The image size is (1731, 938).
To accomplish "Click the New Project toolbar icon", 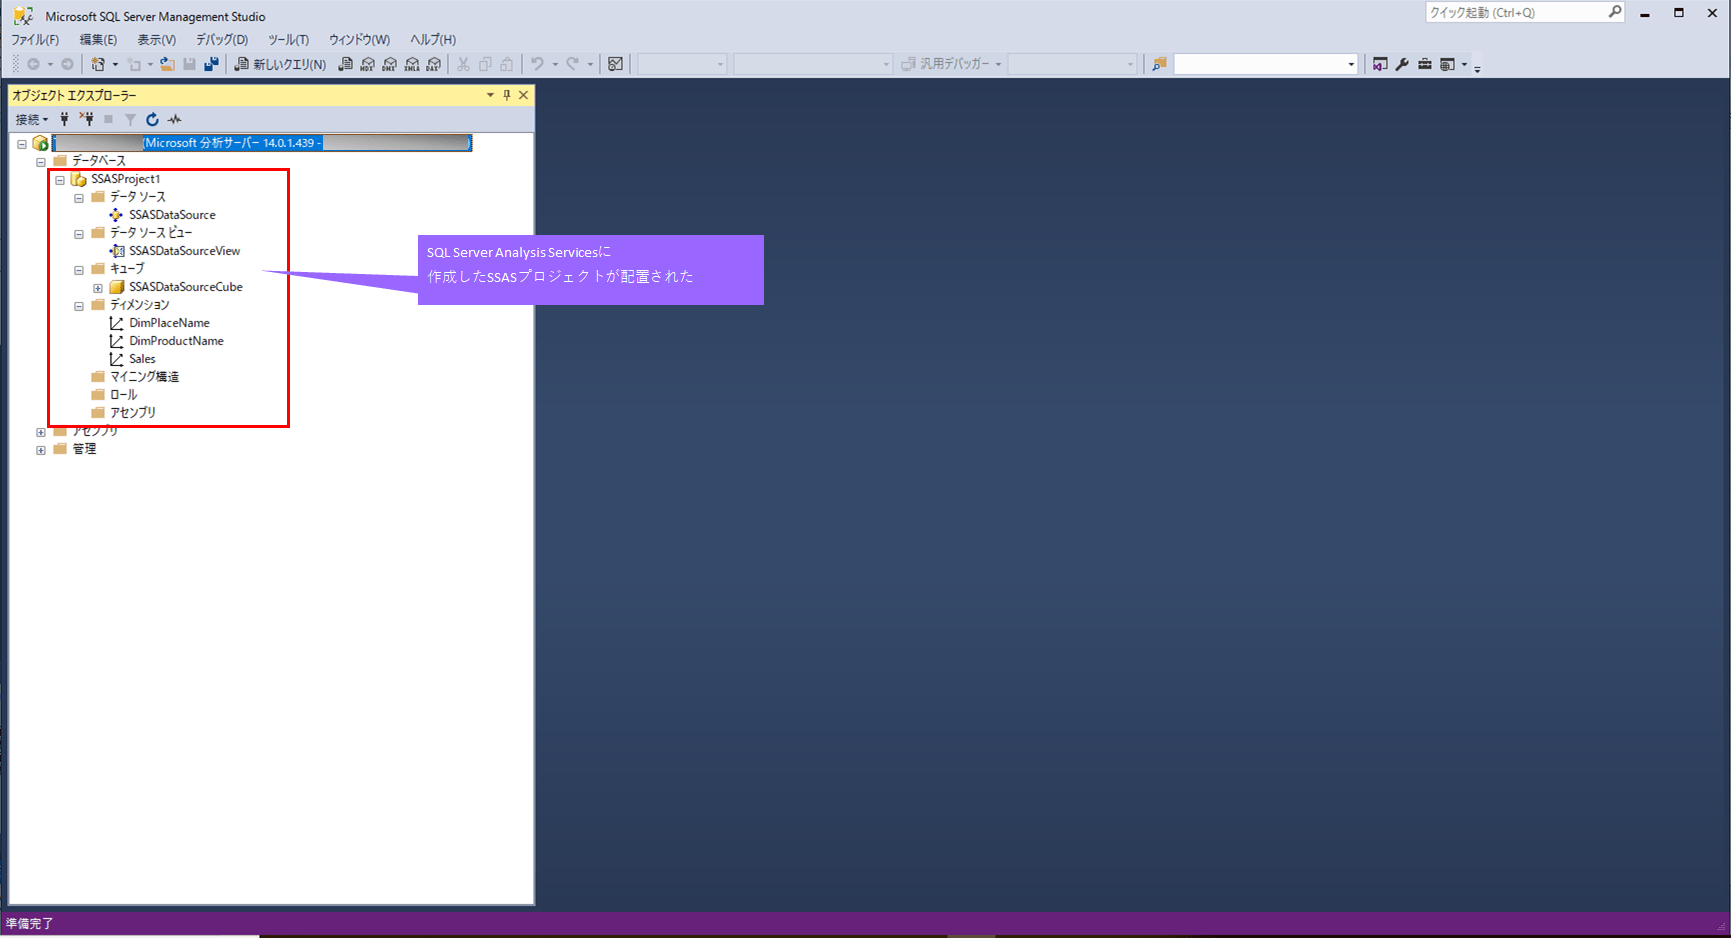I will [x=98, y=64].
